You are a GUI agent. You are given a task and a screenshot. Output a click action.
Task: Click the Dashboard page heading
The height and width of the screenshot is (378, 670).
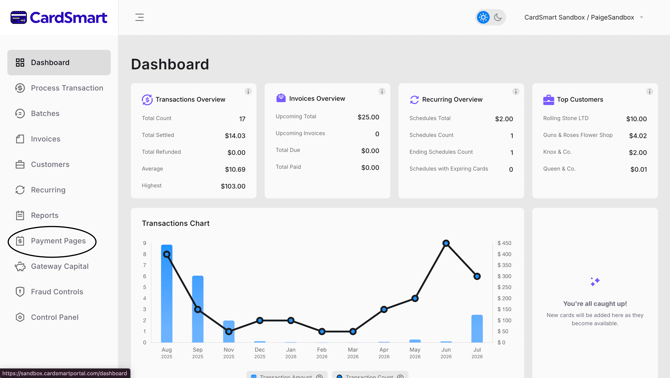click(x=170, y=64)
